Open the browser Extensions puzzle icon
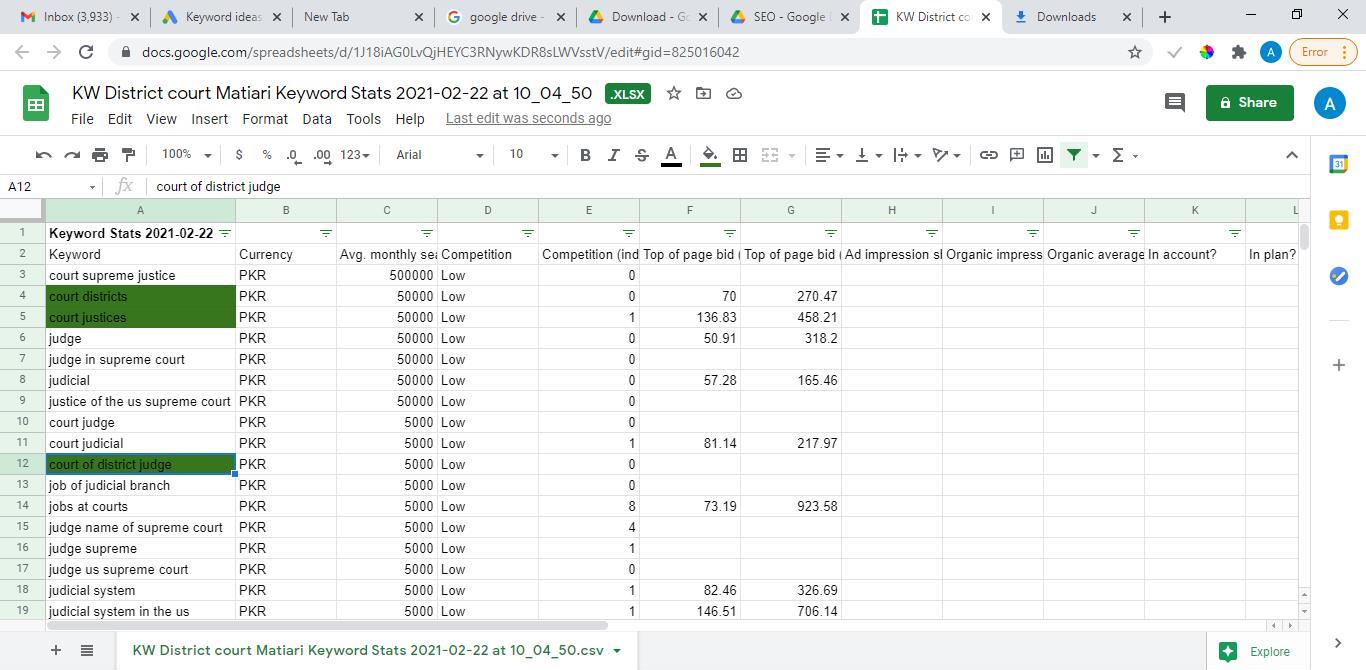Image resolution: width=1366 pixels, height=670 pixels. click(x=1239, y=52)
